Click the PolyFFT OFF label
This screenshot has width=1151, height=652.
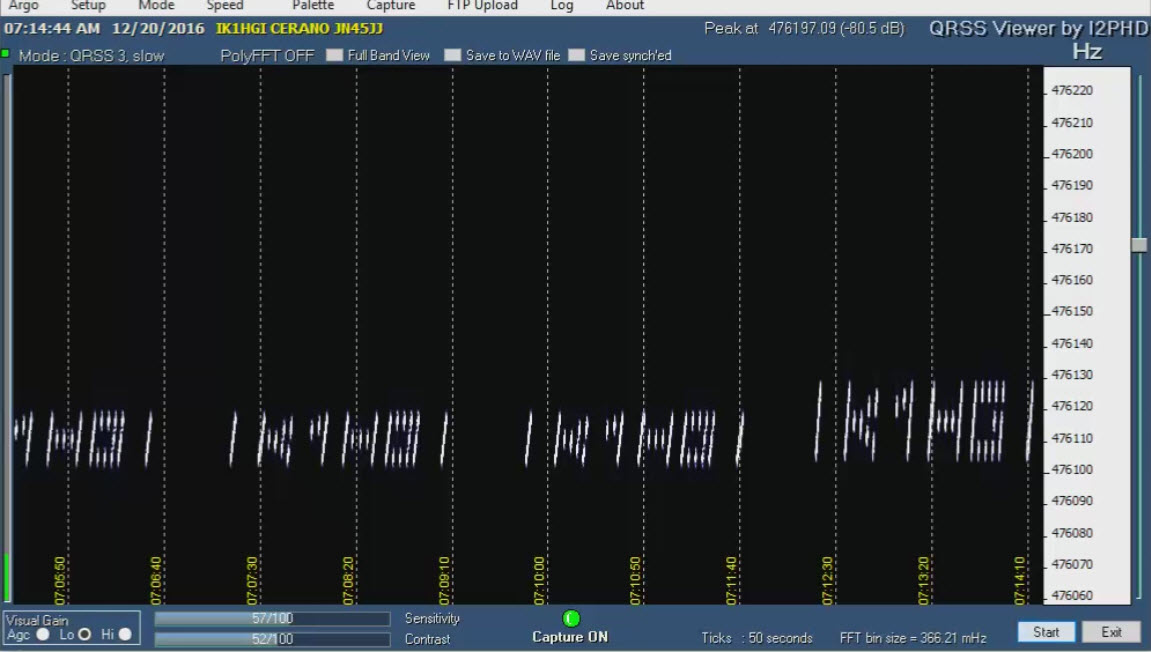tap(267, 56)
